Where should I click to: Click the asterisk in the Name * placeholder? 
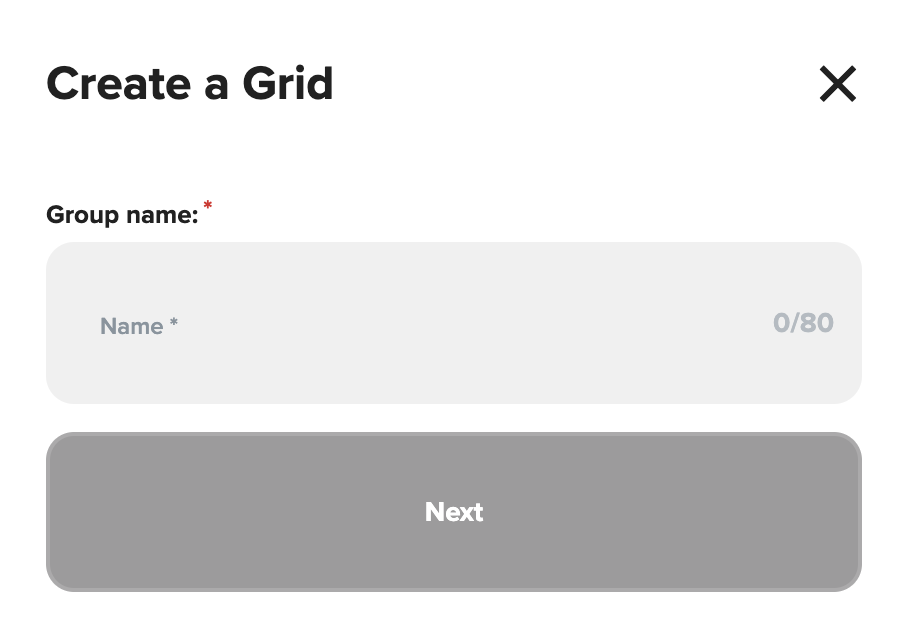pyautogui.click(x=173, y=323)
